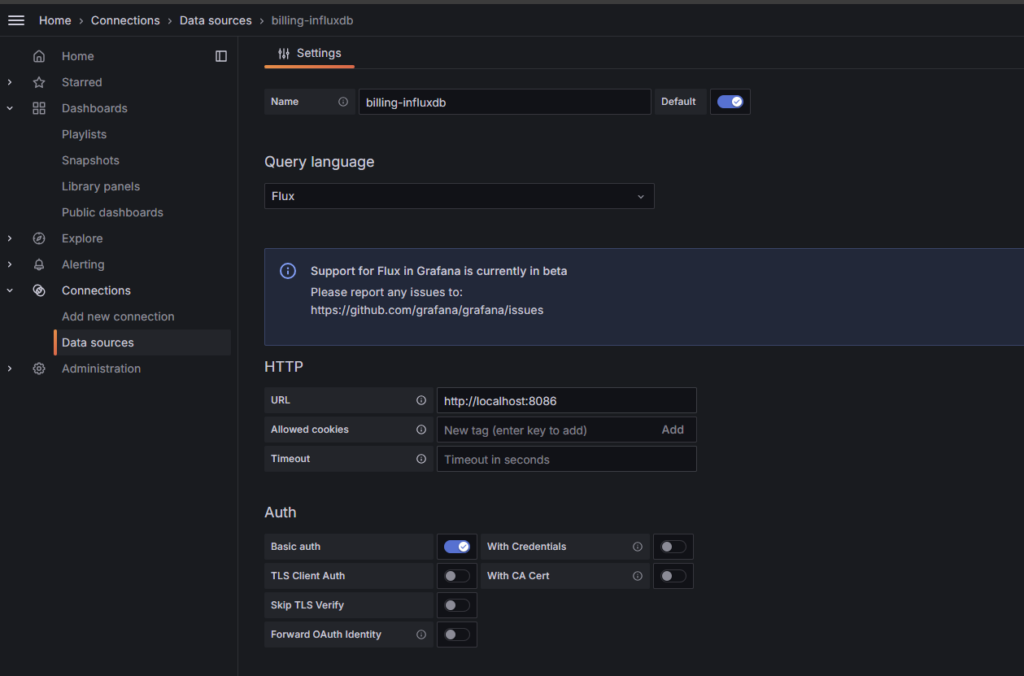Select the Settings tab
The height and width of the screenshot is (676, 1024).
pyautogui.click(x=309, y=53)
